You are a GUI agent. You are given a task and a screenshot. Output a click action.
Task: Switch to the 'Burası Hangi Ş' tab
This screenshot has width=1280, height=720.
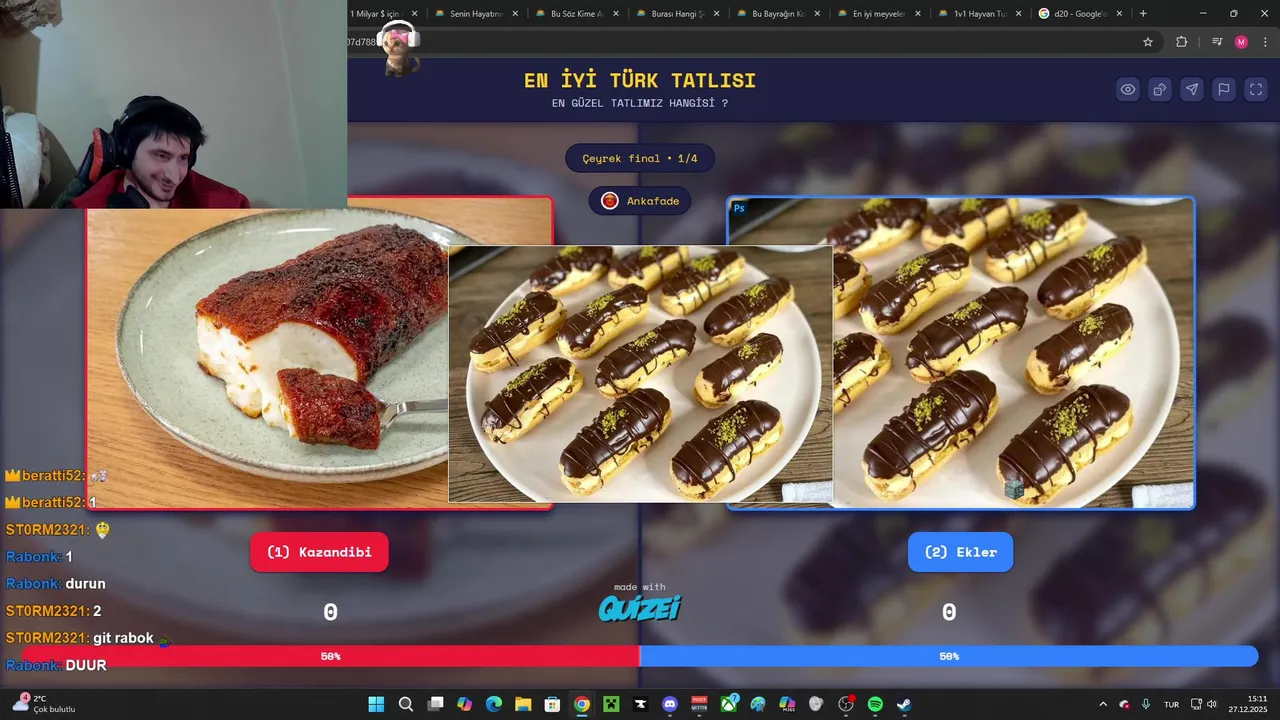(678, 14)
